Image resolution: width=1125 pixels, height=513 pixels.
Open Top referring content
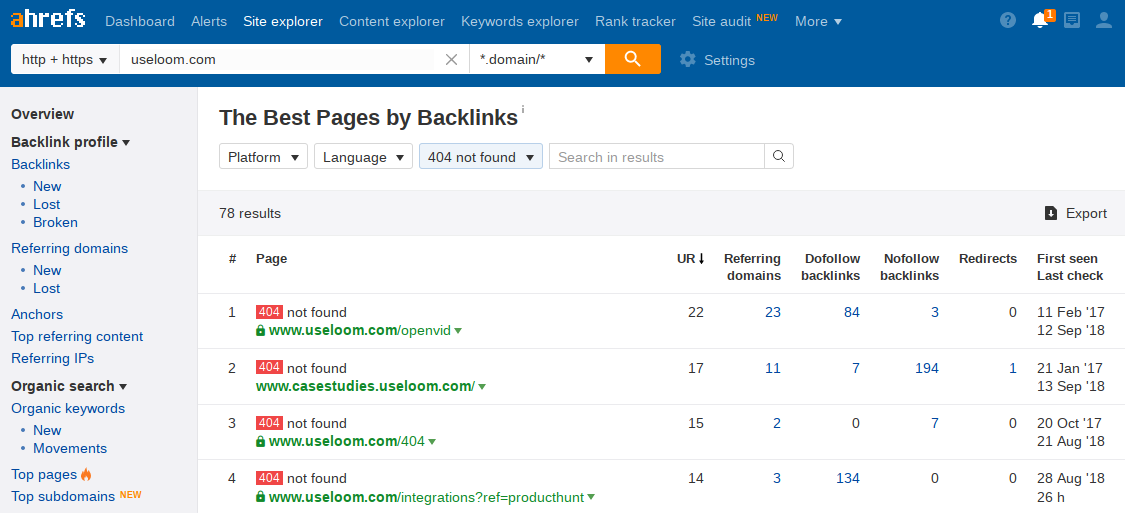click(x=77, y=336)
